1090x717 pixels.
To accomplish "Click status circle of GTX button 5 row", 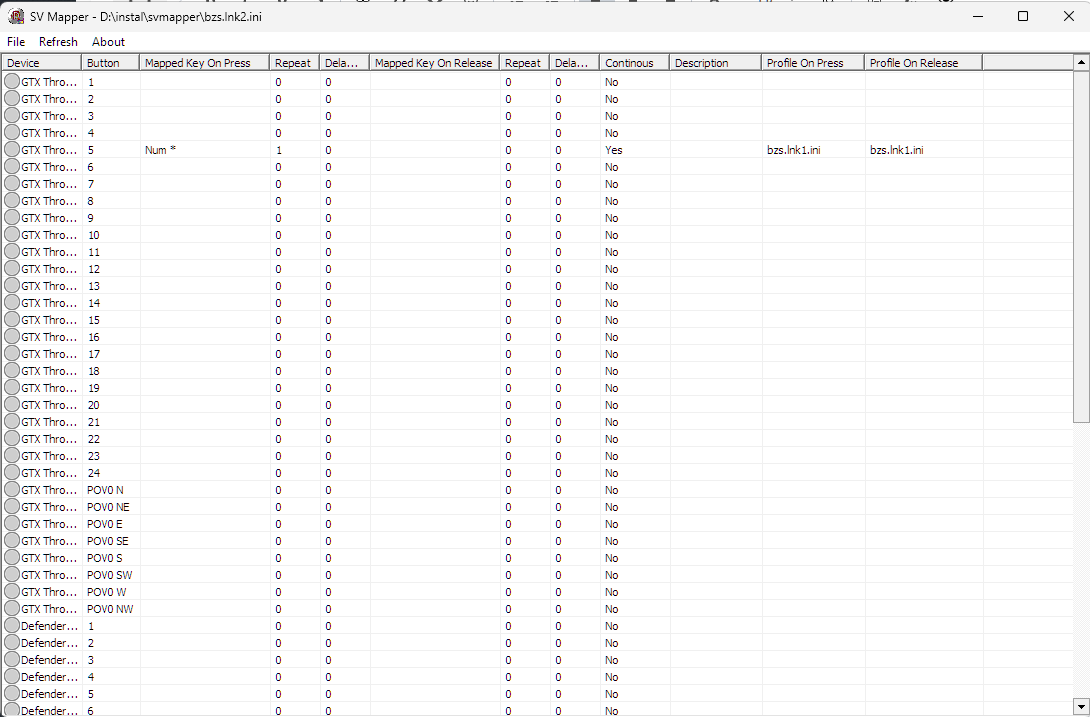I will pyautogui.click(x=12, y=150).
